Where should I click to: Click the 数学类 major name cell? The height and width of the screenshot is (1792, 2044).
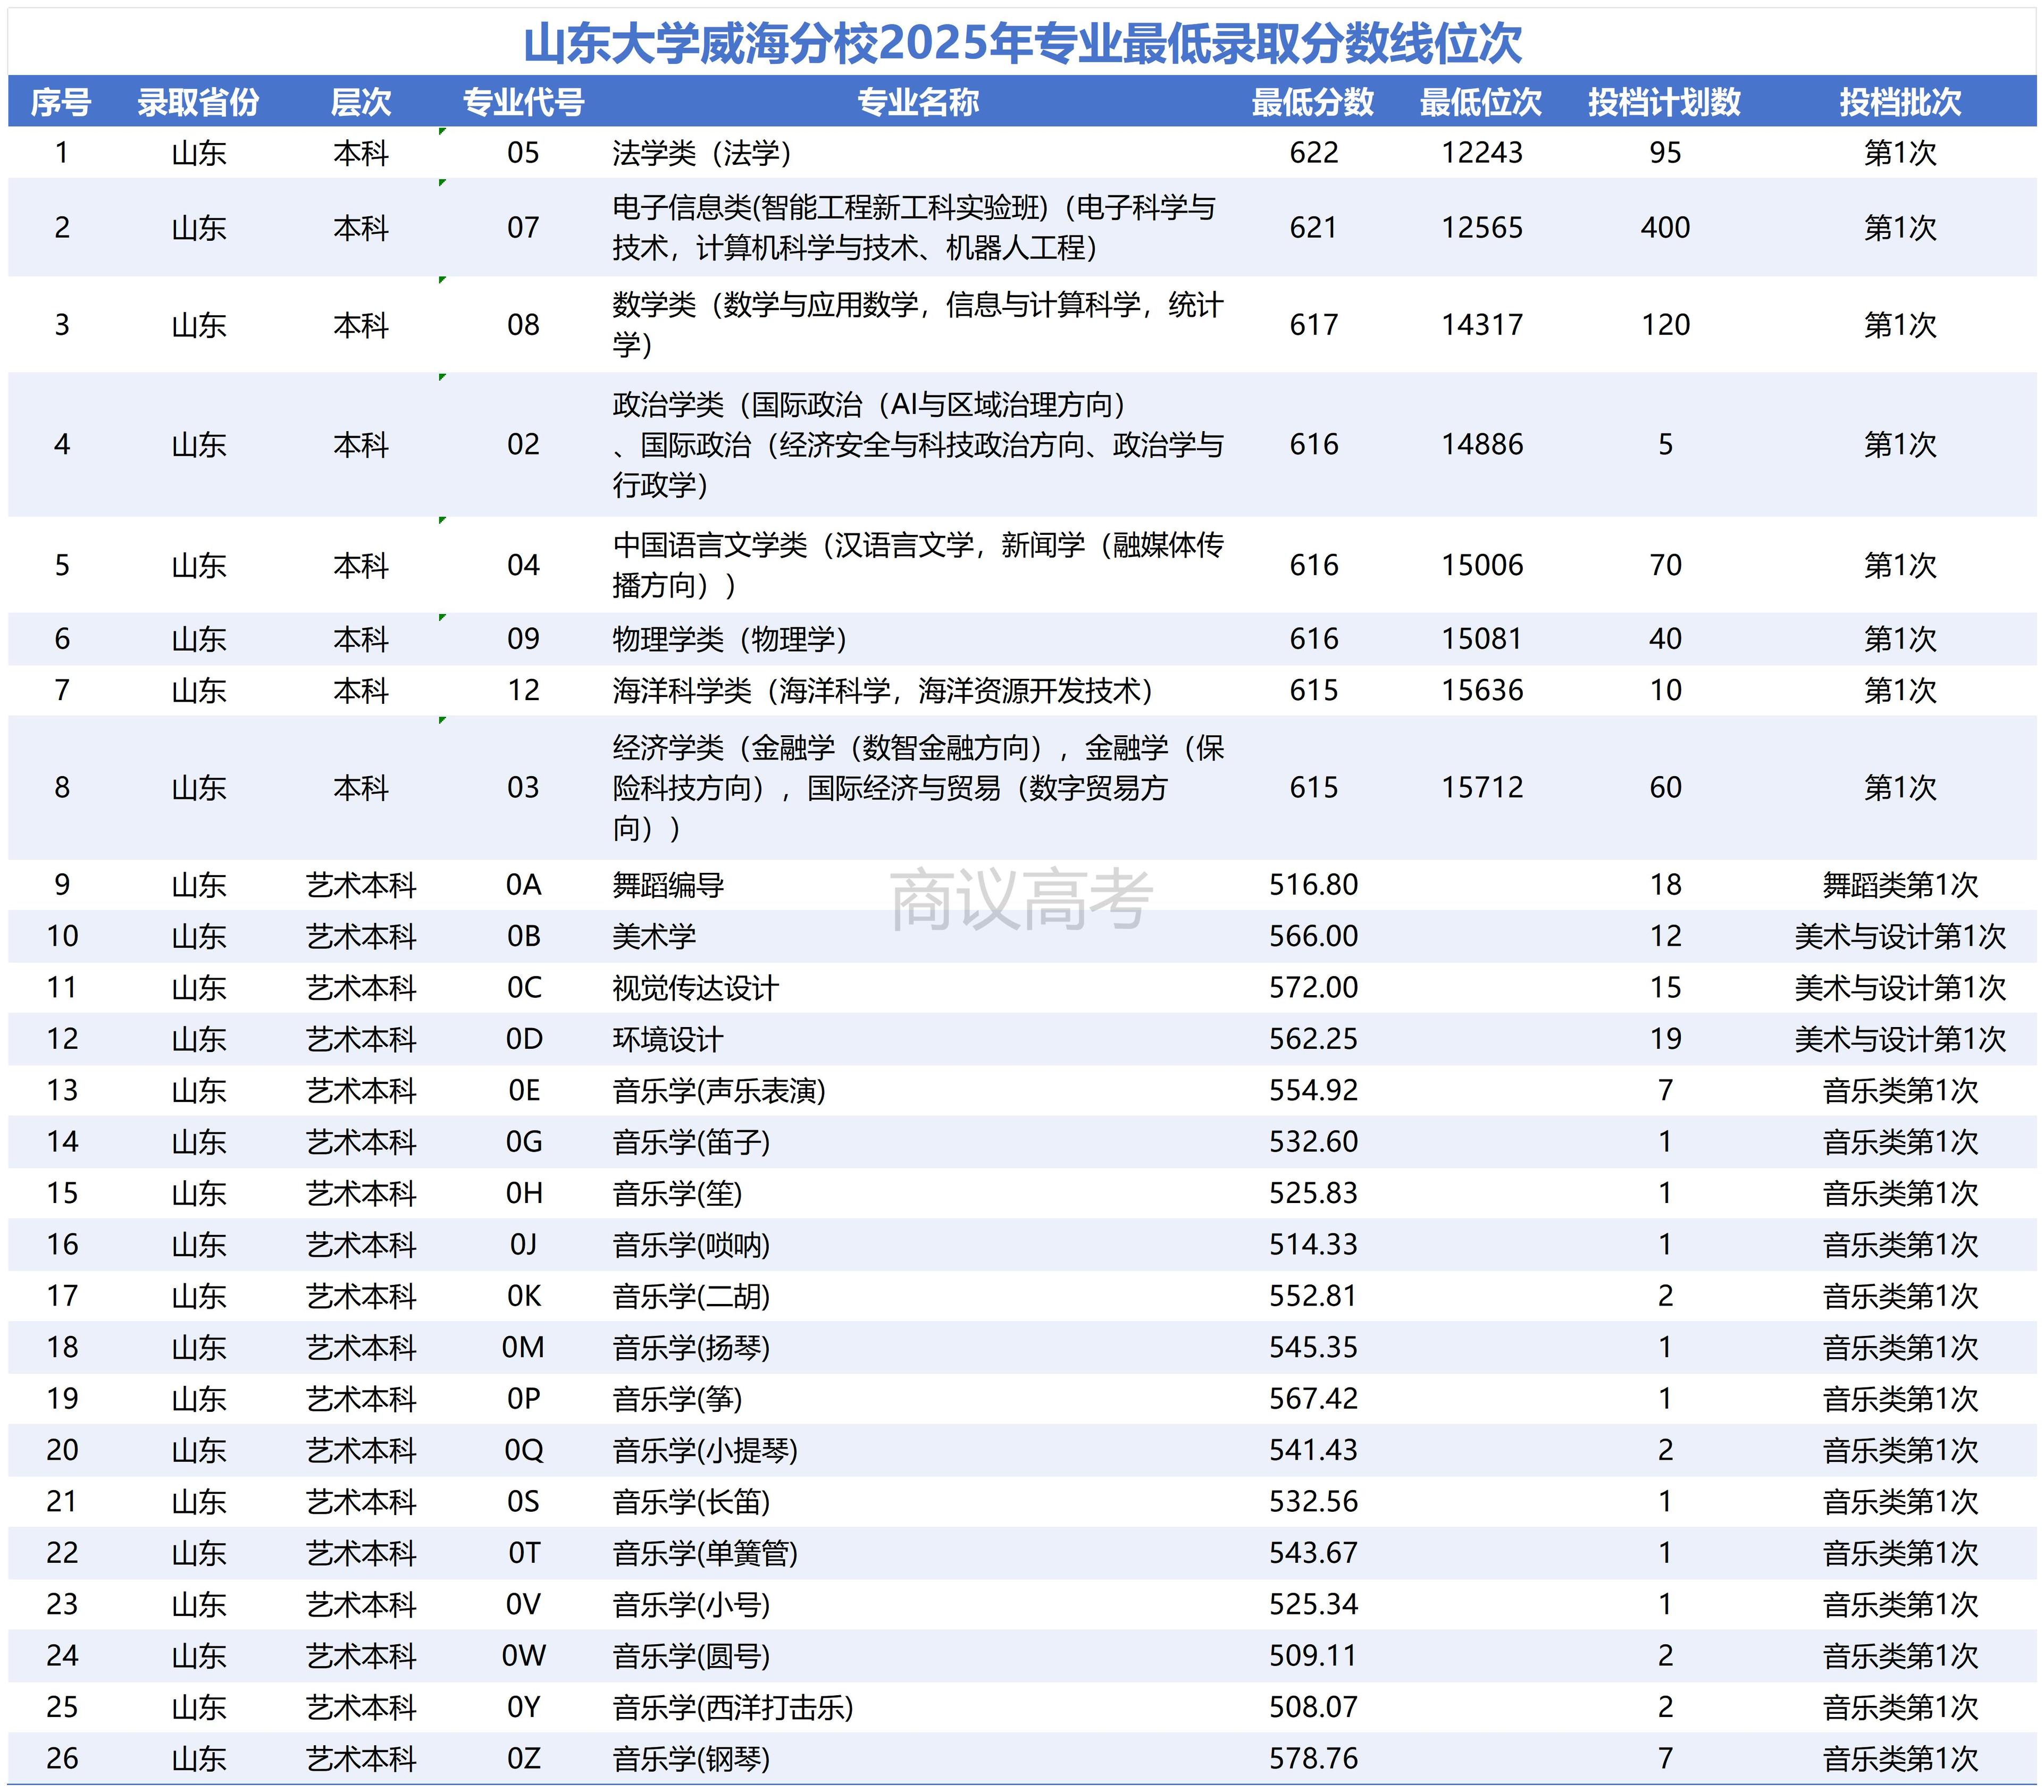coord(918,325)
